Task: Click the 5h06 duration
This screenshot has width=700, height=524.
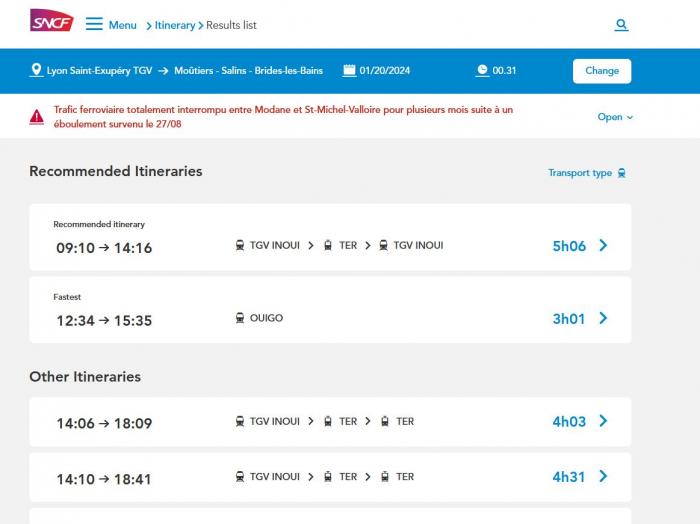Action: coord(569,246)
